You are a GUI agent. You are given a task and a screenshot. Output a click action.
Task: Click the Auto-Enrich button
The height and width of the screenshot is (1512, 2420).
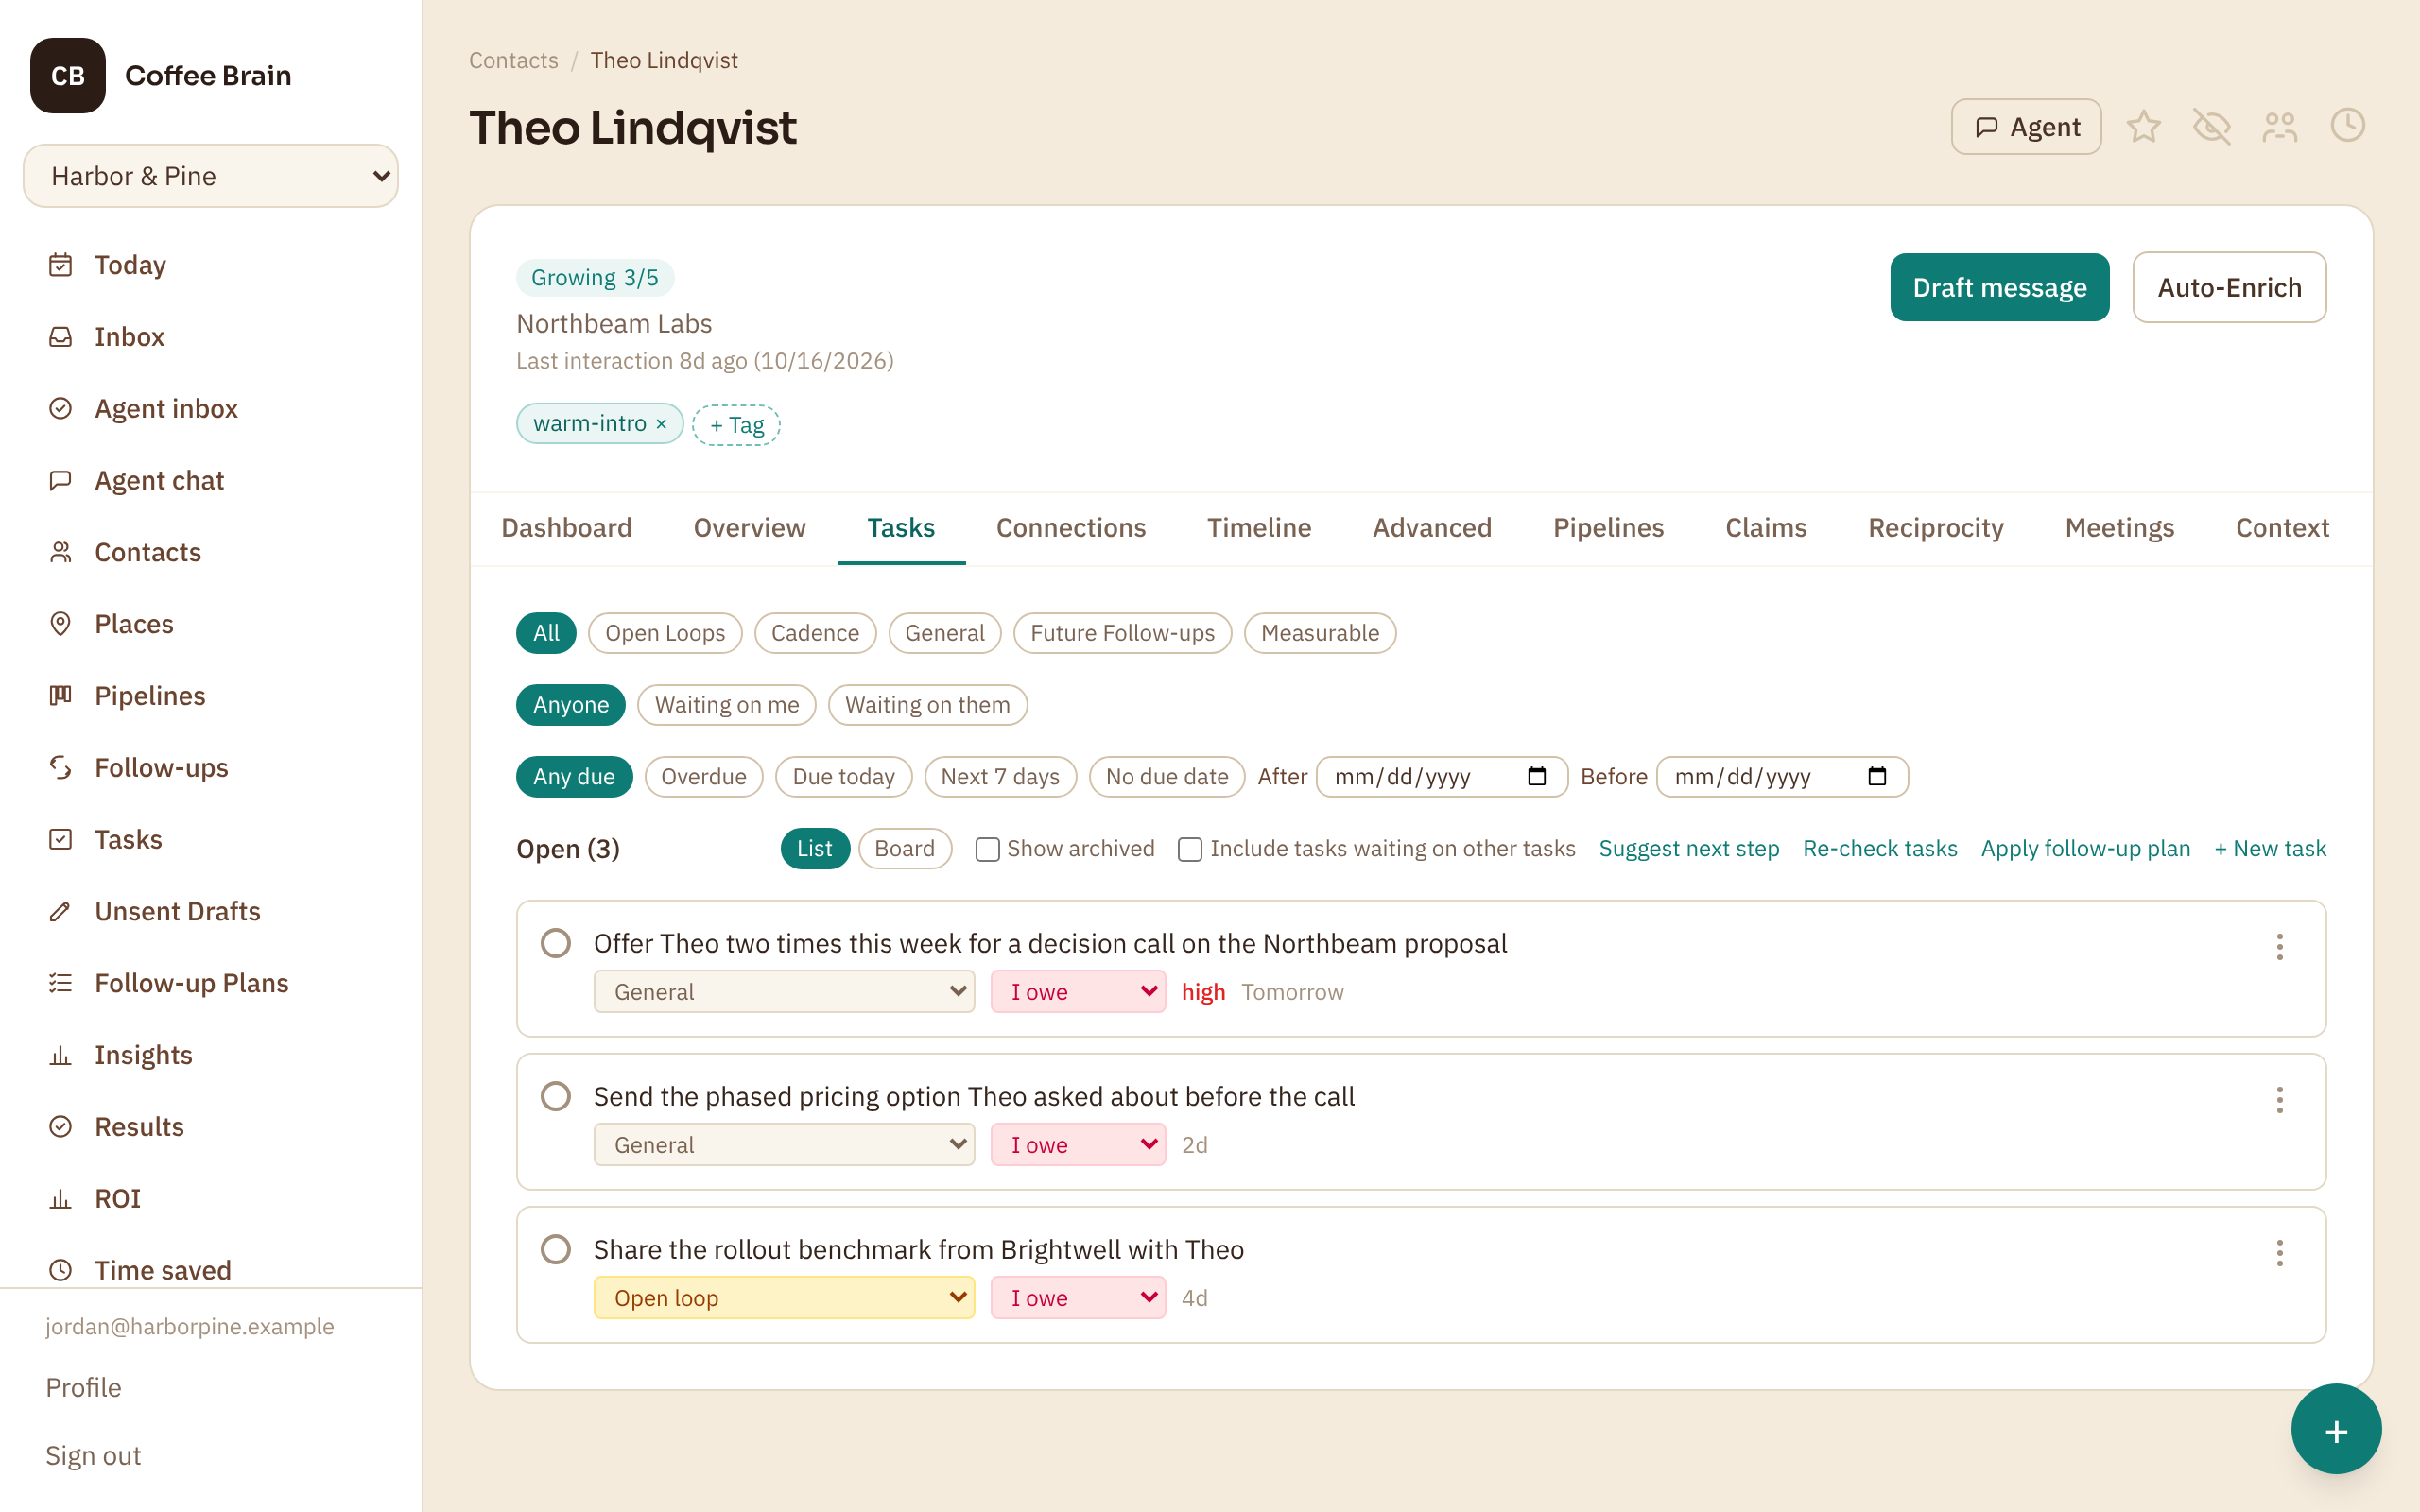click(2229, 288)
